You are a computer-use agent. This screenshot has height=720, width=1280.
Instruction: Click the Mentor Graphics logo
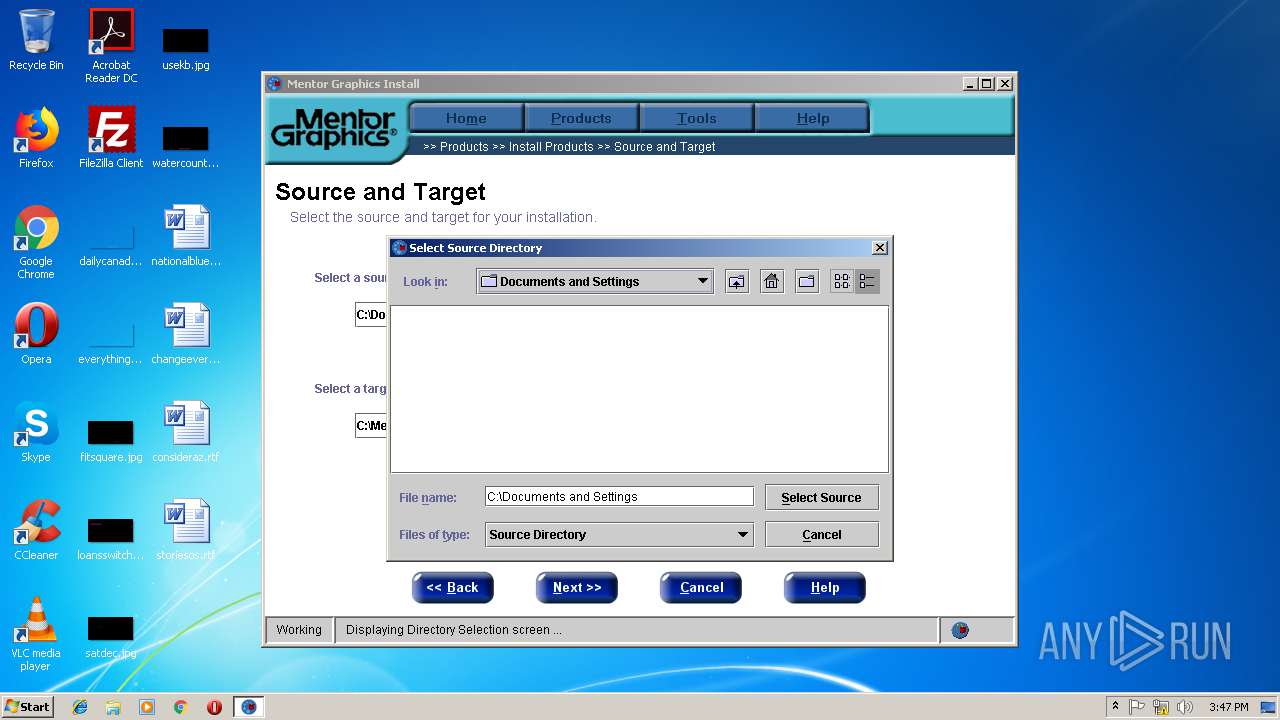click(x=334, y=128)
